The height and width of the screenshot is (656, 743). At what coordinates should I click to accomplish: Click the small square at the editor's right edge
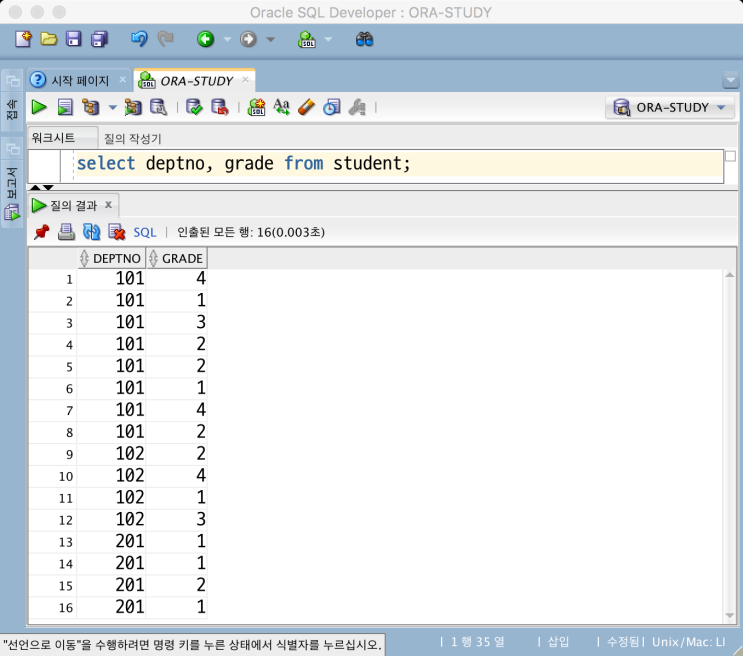click(x=730, y=156)
